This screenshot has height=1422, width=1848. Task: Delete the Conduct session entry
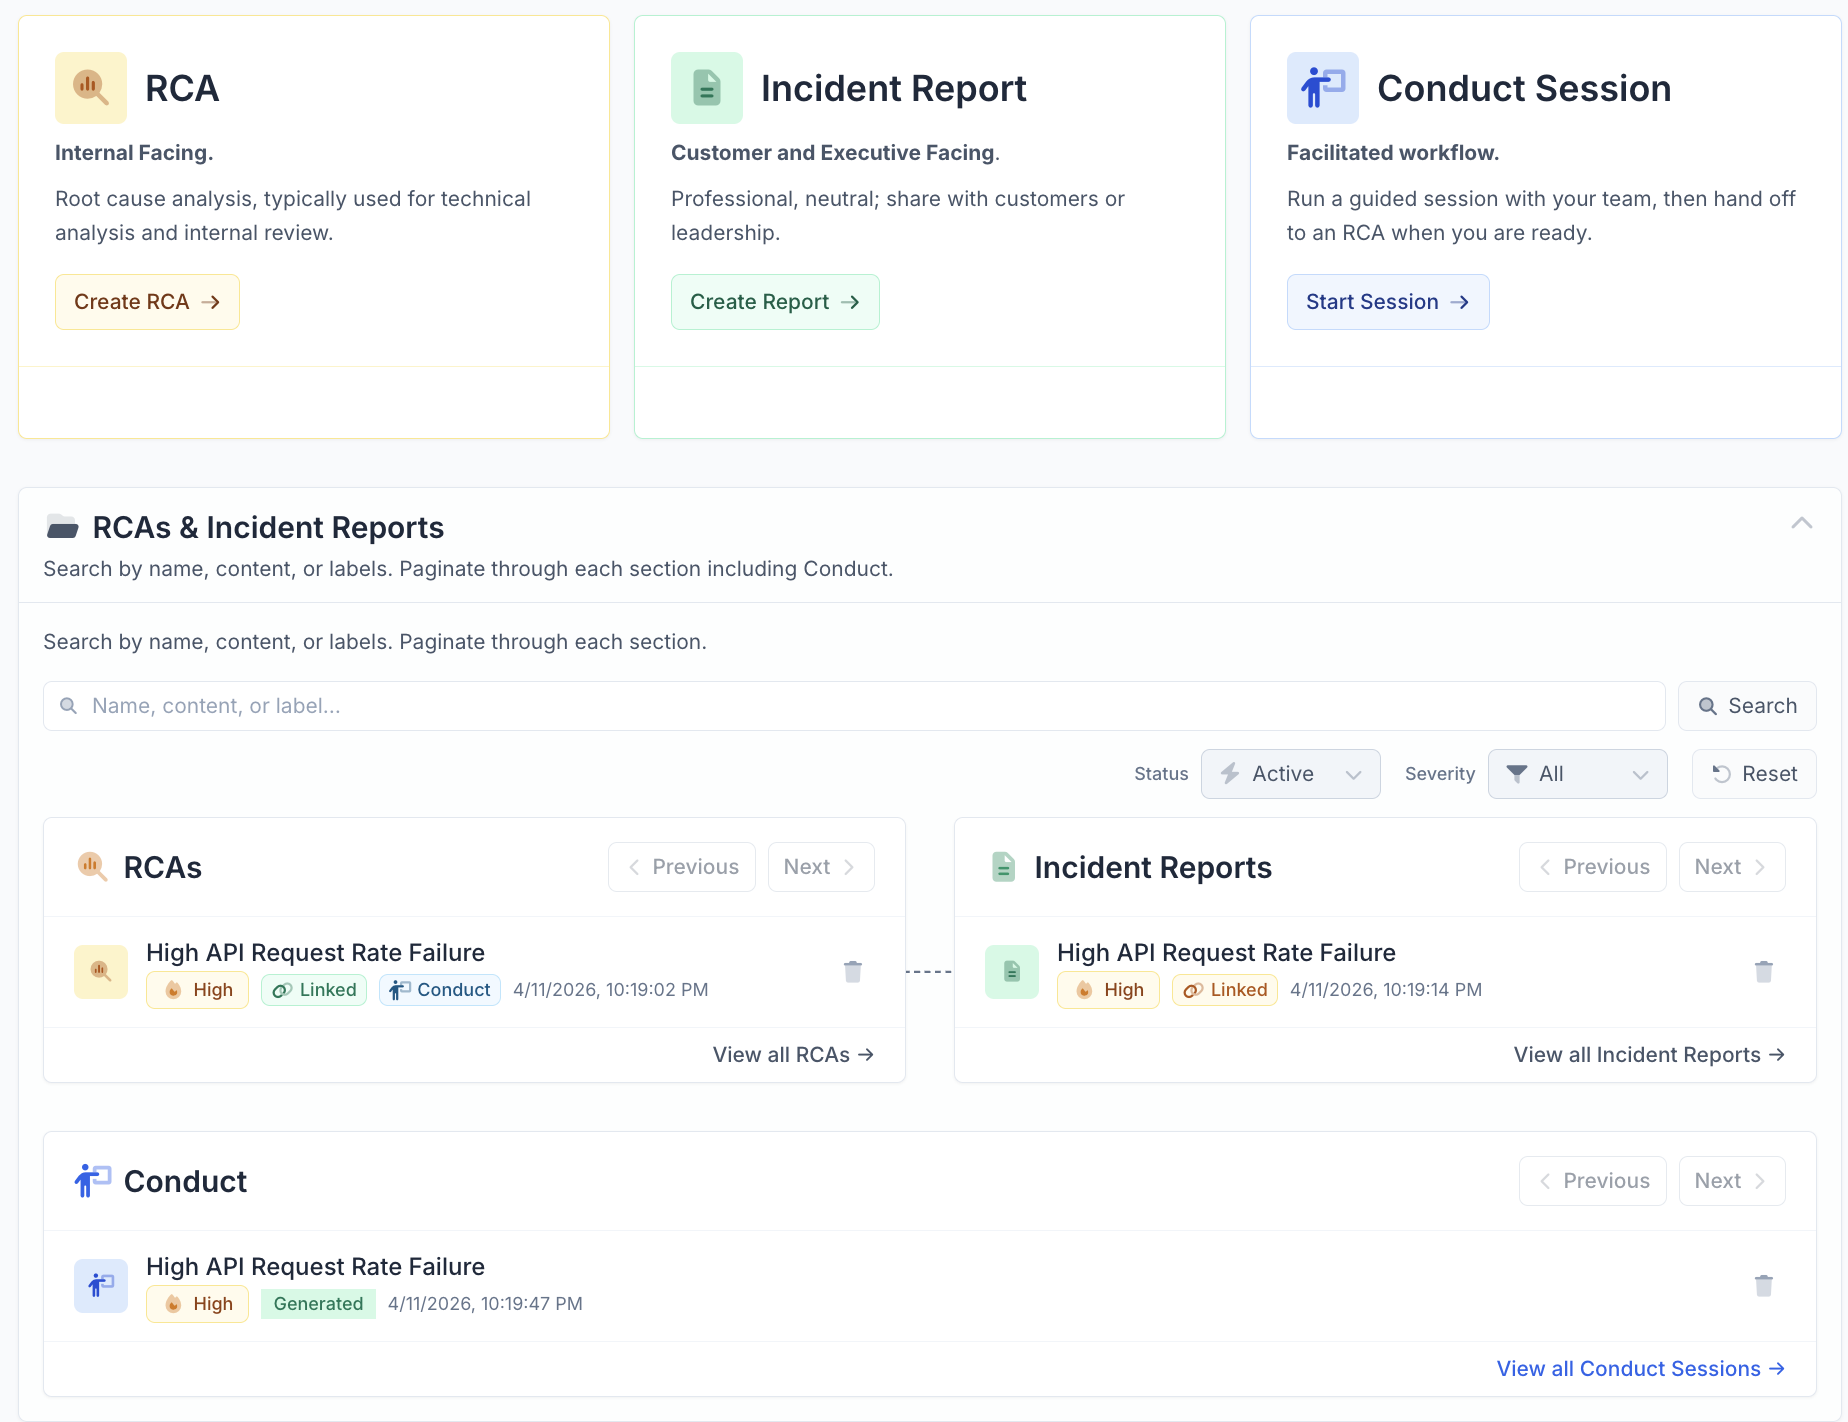coord(1763,1285)
